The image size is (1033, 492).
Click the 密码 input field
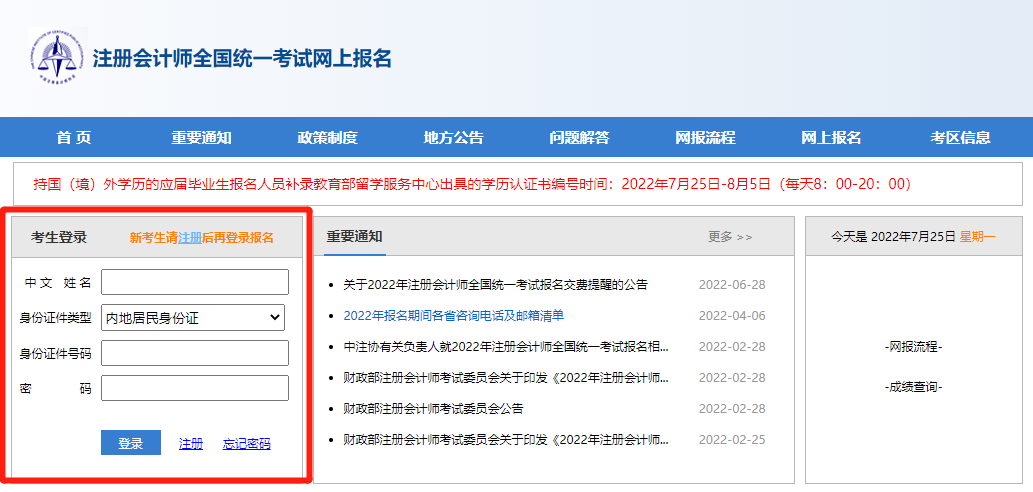(x=194, y=388)
